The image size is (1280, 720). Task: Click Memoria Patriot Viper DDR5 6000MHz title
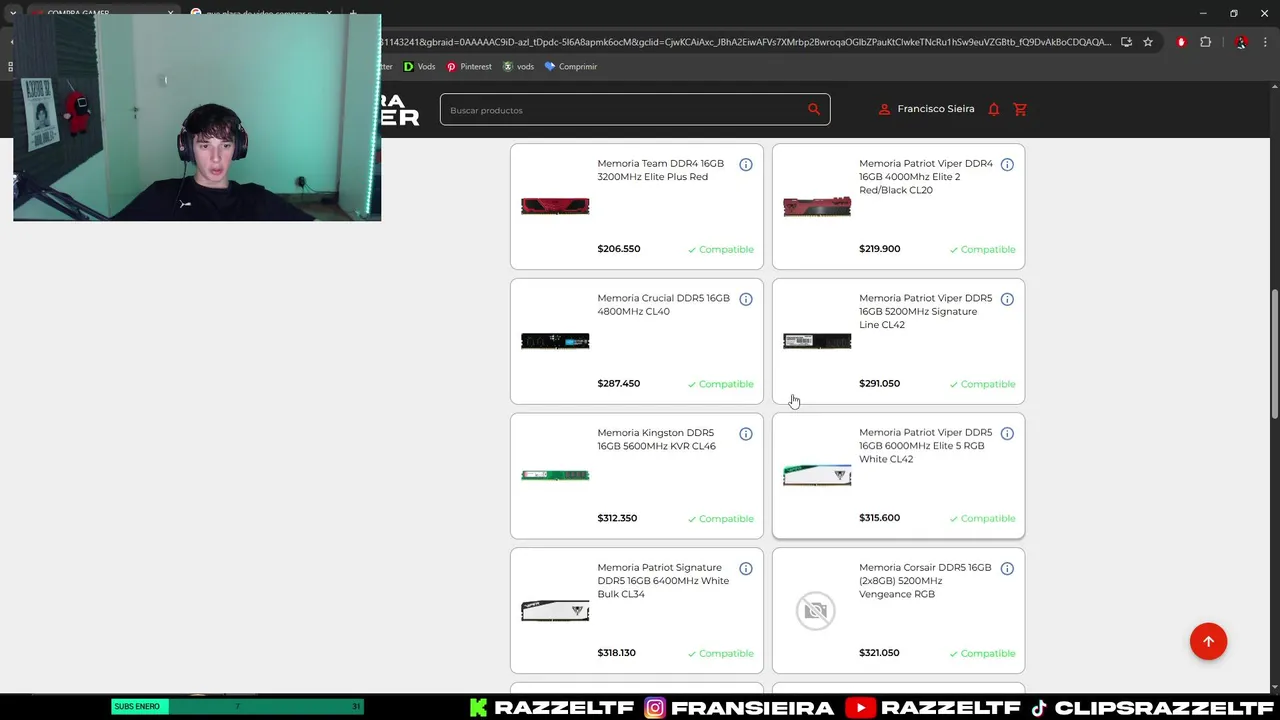tap(926, 446)
